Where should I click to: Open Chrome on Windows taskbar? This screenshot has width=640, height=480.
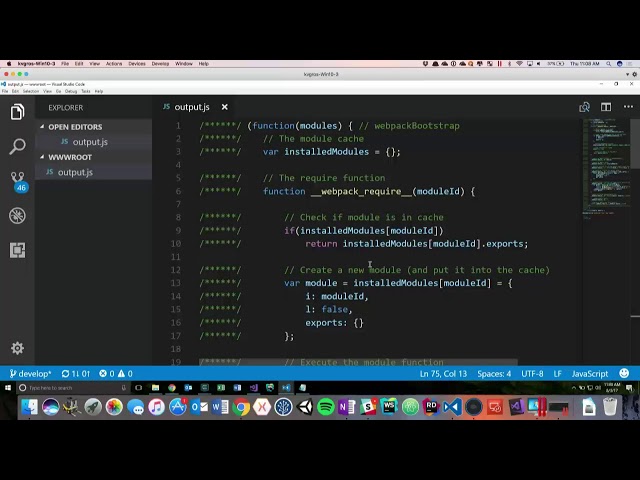coord(172,388)
